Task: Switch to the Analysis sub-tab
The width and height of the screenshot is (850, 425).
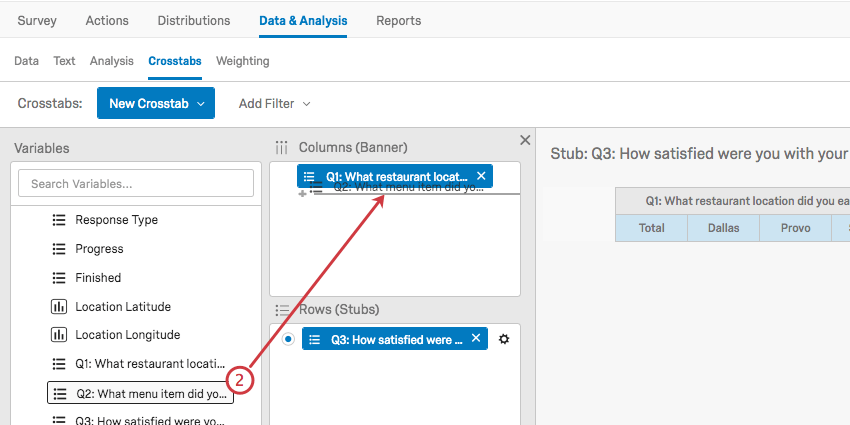Action: [x=112, y=61]
